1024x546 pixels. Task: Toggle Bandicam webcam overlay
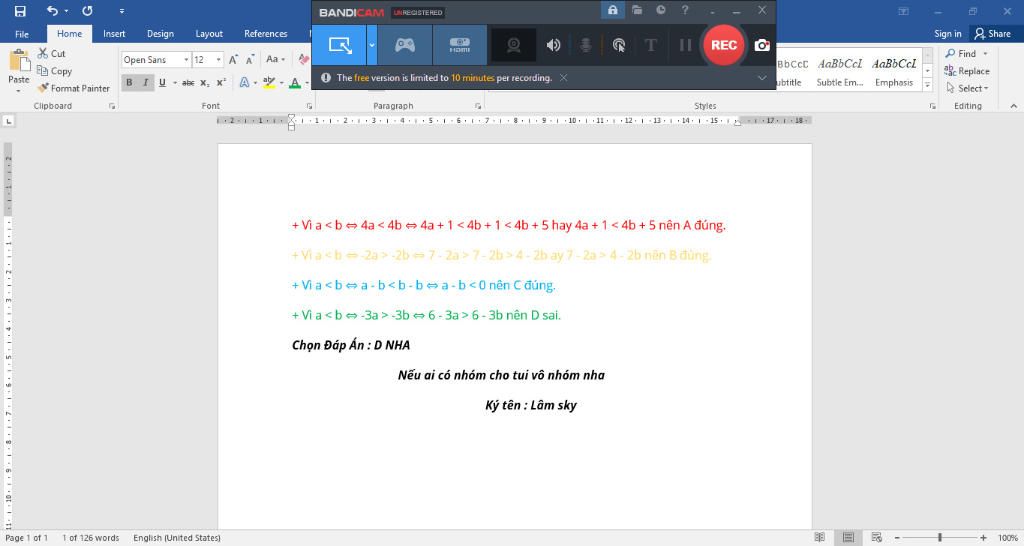(x=513, y=45)
